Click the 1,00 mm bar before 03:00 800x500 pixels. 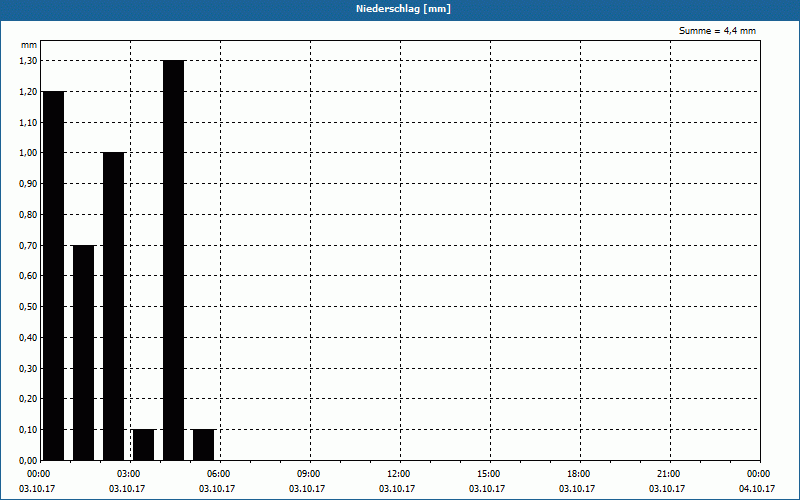(114, 307)
